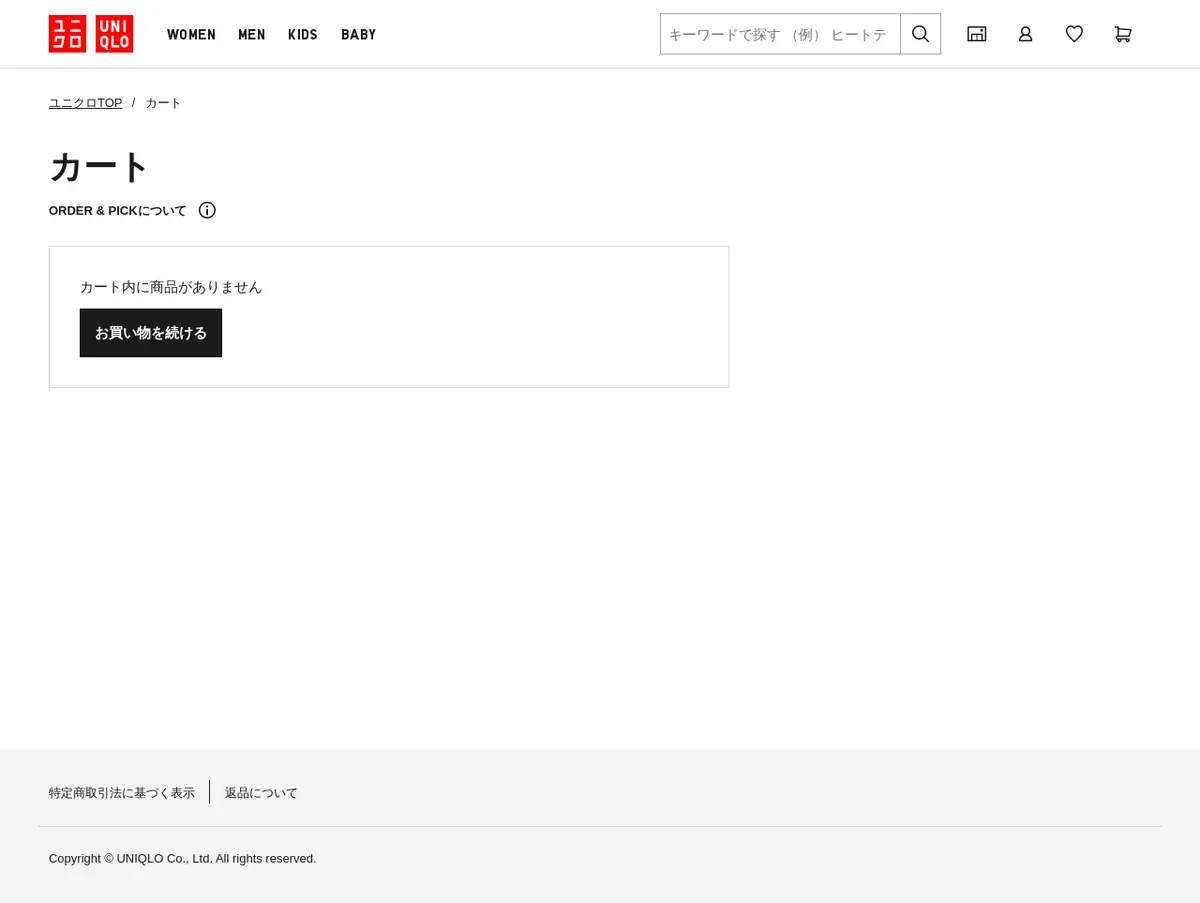Click the Copyright UNIQLO Co., Ltd. text

click(x=183, y=858)
